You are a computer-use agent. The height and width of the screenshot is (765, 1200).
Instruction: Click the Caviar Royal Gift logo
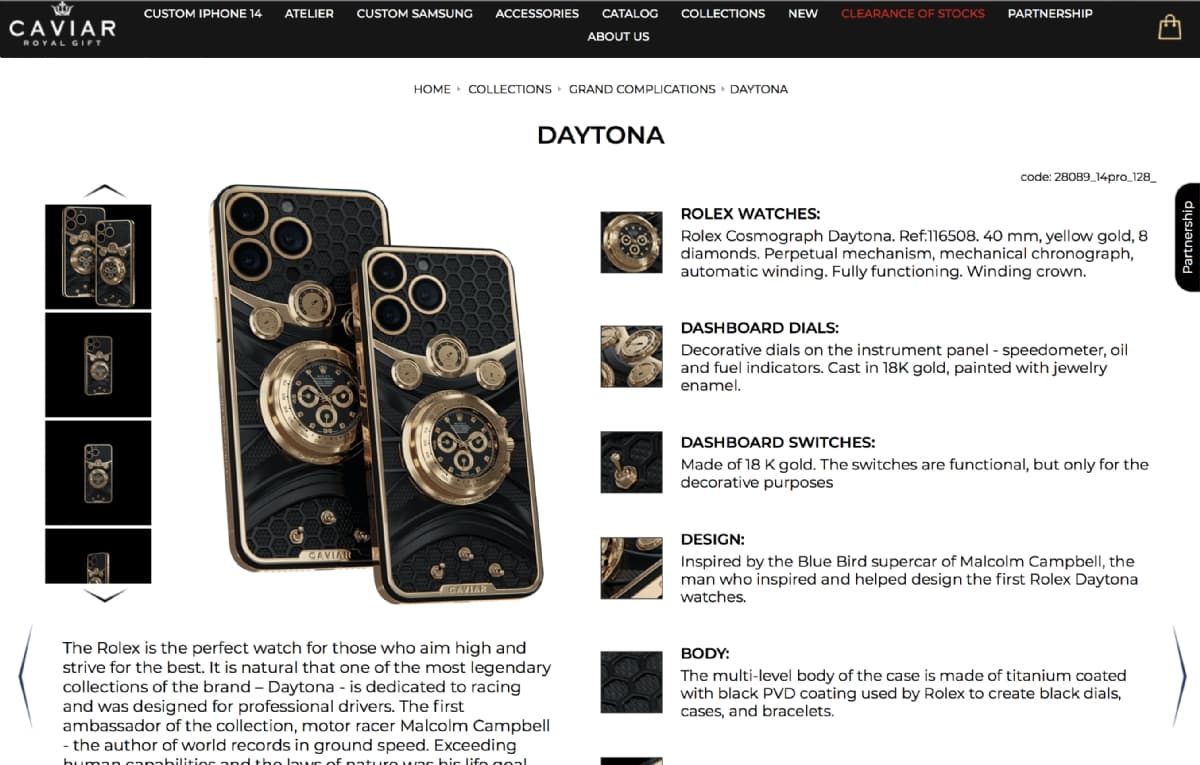62,22
